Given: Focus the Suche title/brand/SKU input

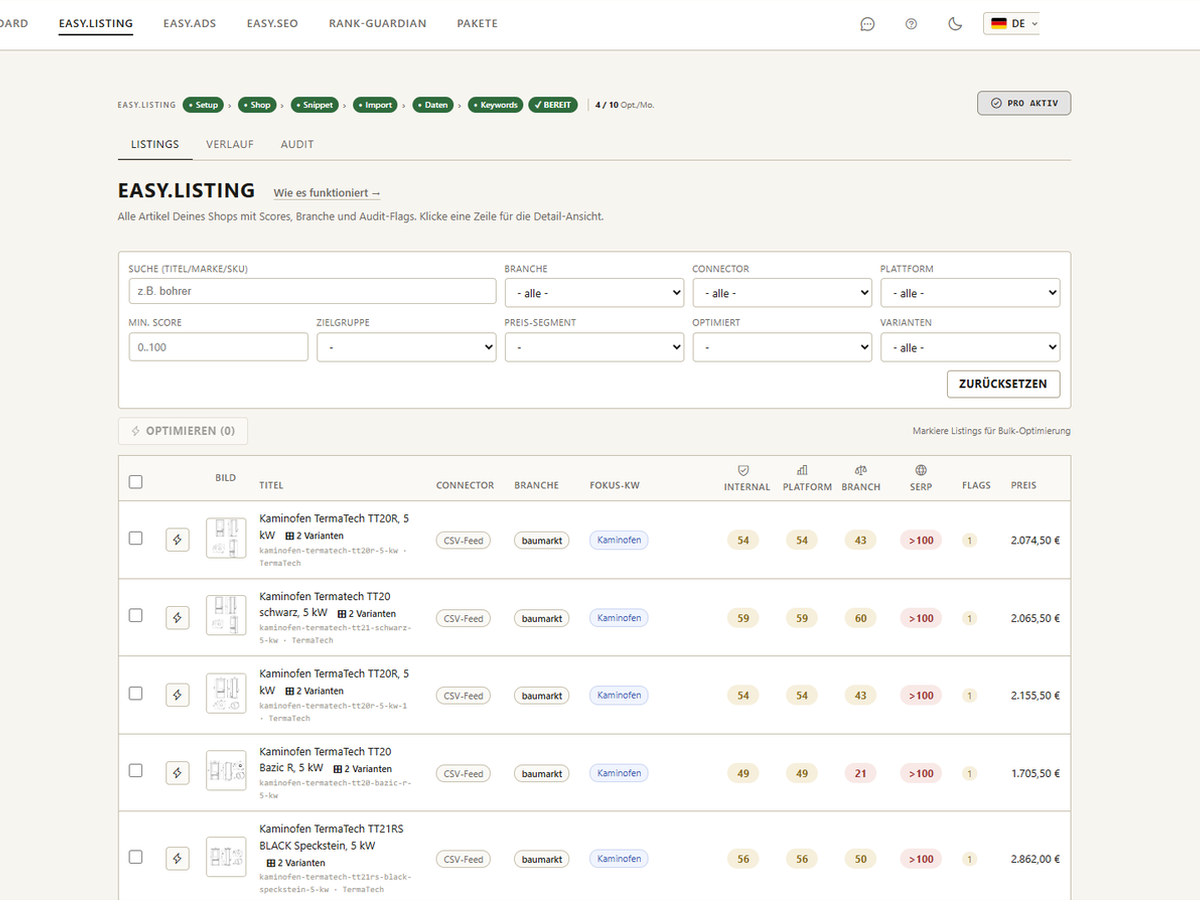Looking at the screenshot, I should (312, 291).
